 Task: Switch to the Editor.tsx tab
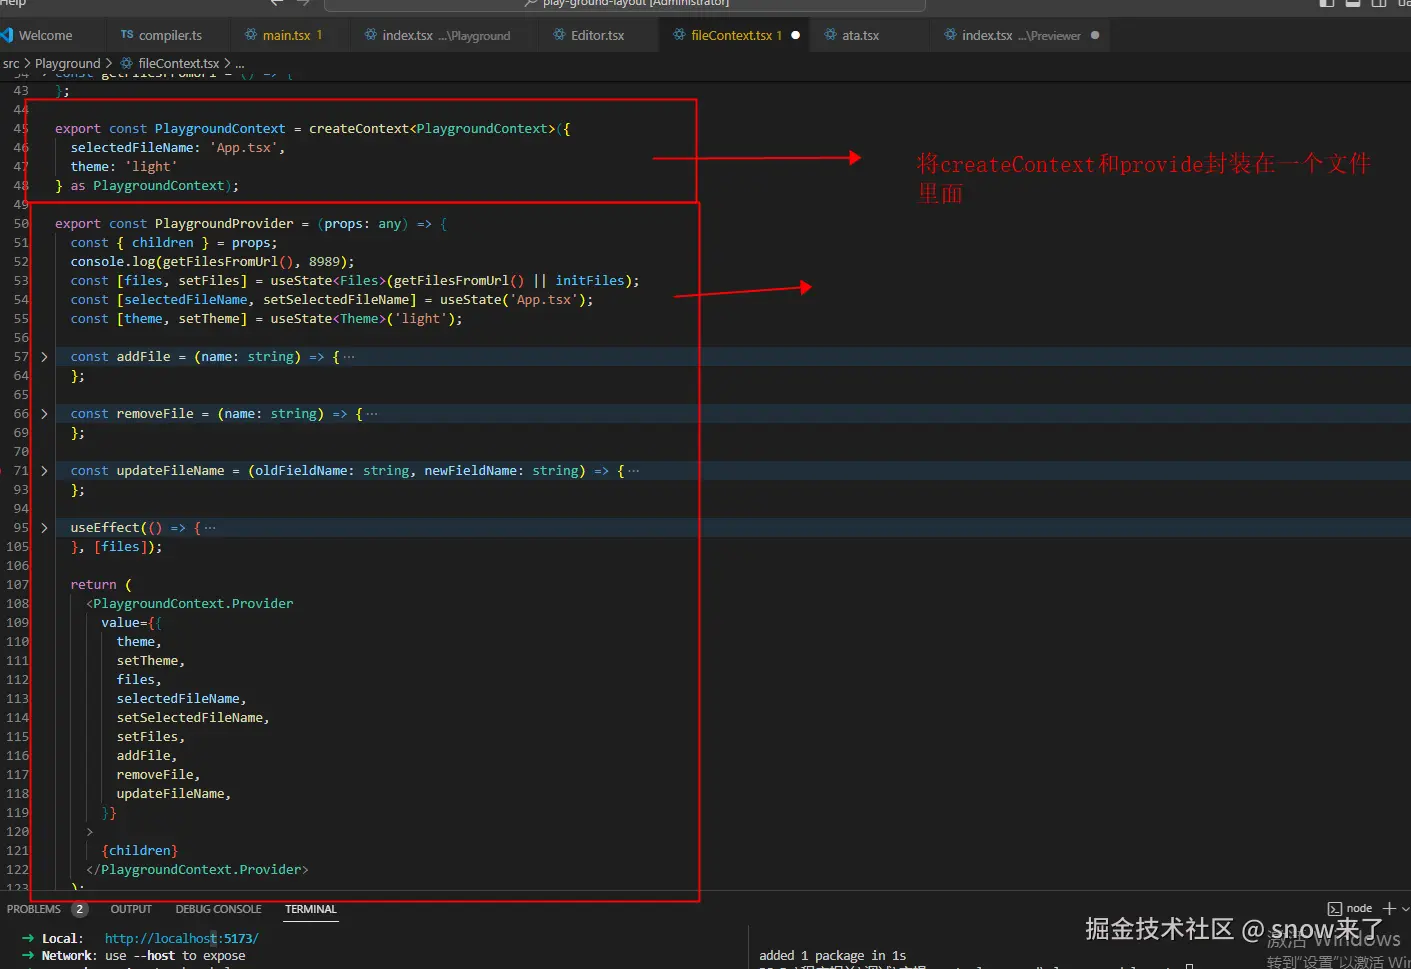click(x=597, y=35)
